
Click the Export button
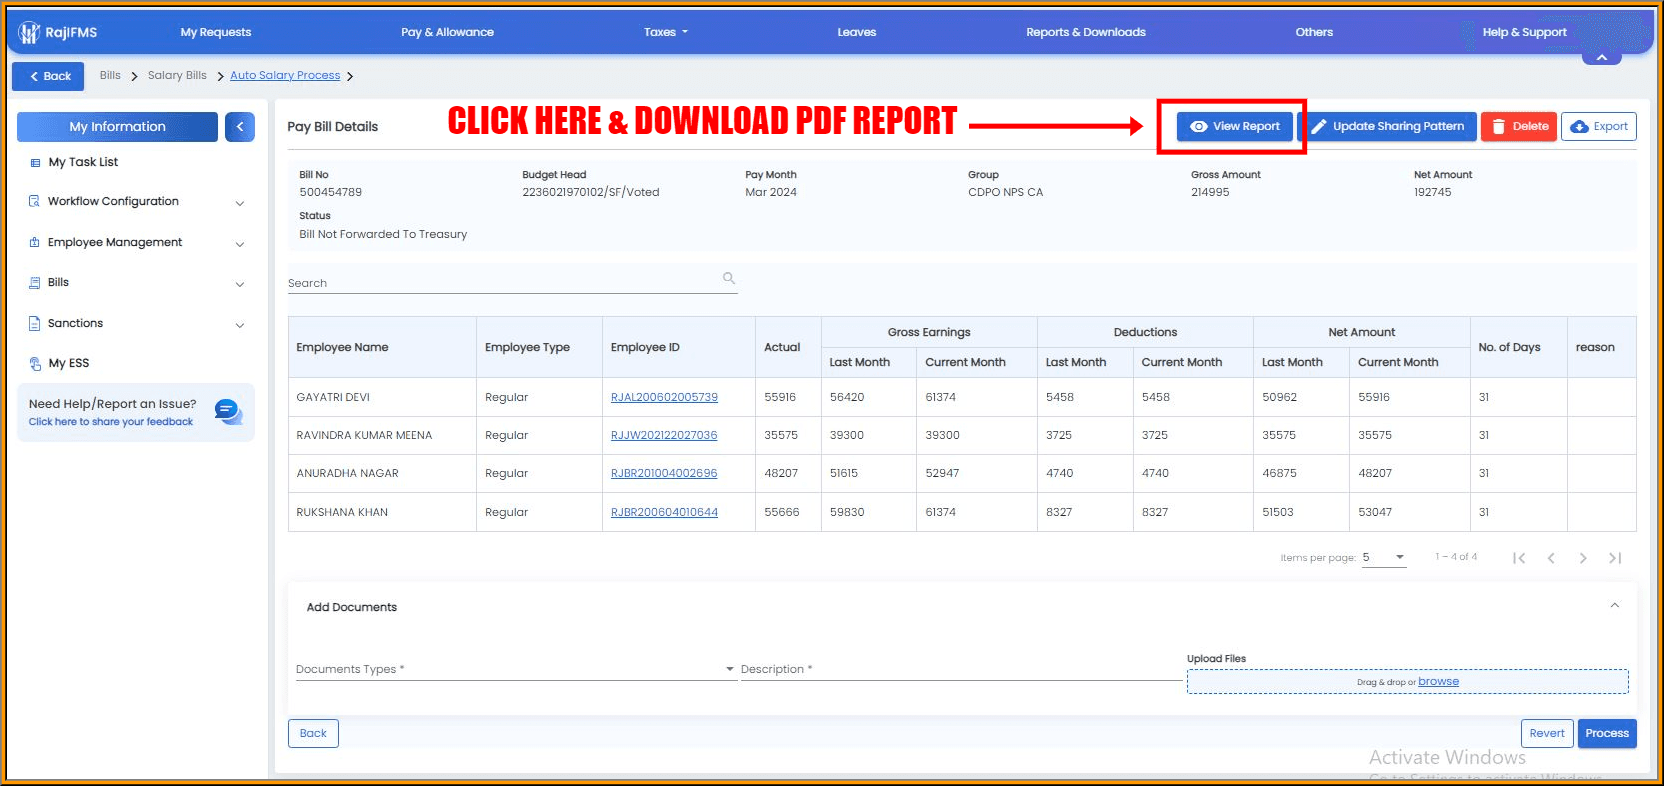coord(1598,127)
